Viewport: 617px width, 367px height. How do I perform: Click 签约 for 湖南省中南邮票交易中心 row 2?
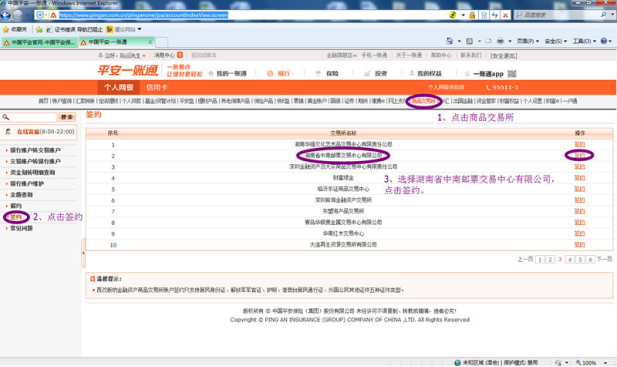click(x=580, y=155)
